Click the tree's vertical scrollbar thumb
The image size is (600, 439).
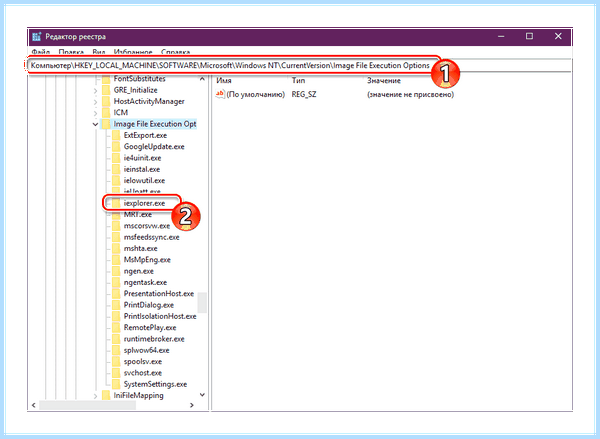pyautogui.click(x=202, y=303)
